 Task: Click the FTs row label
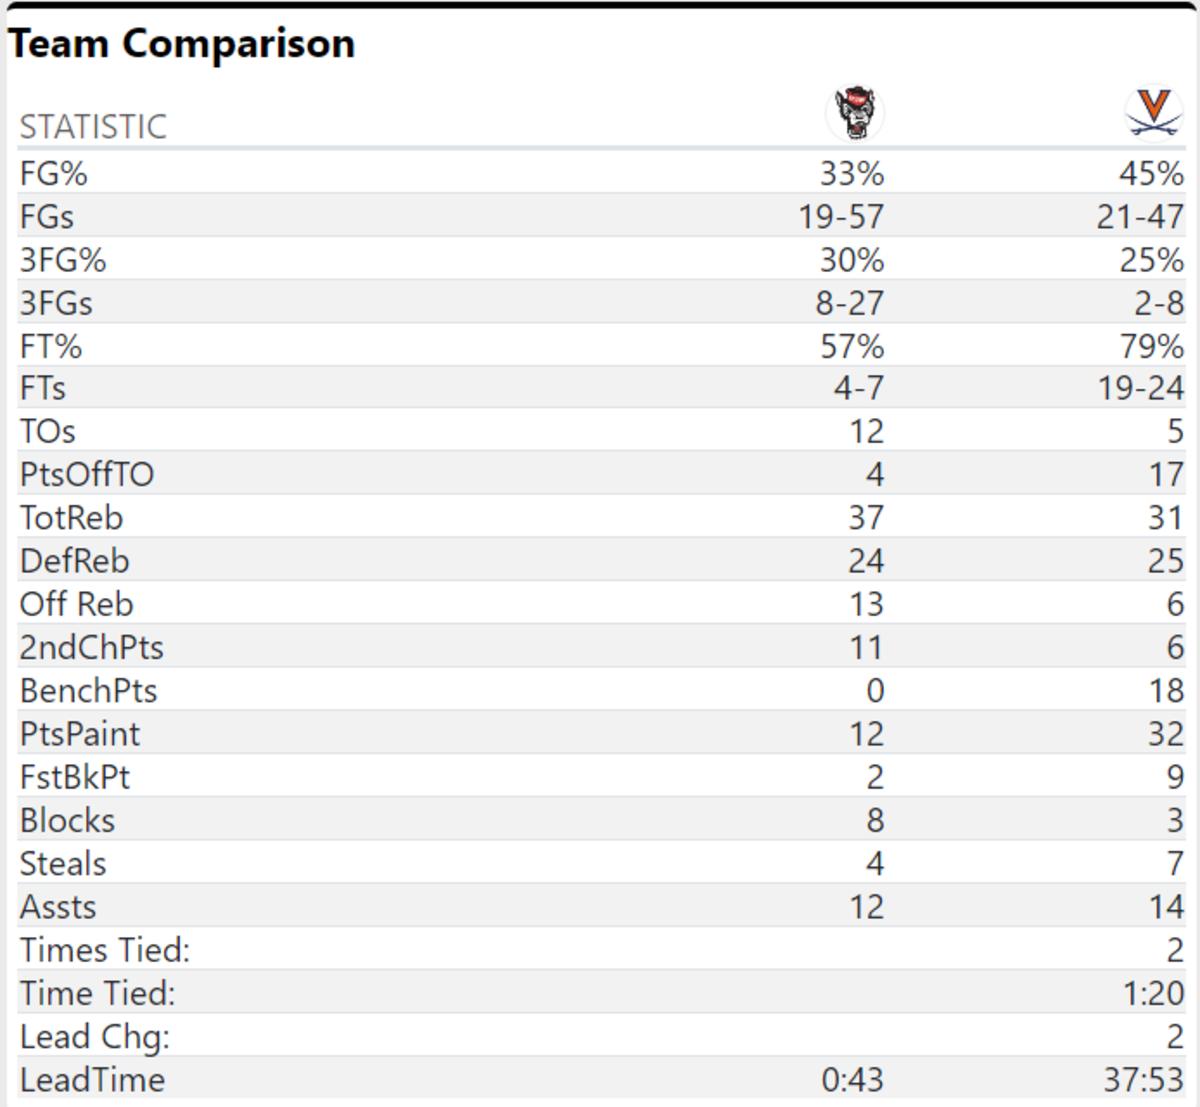43,388
